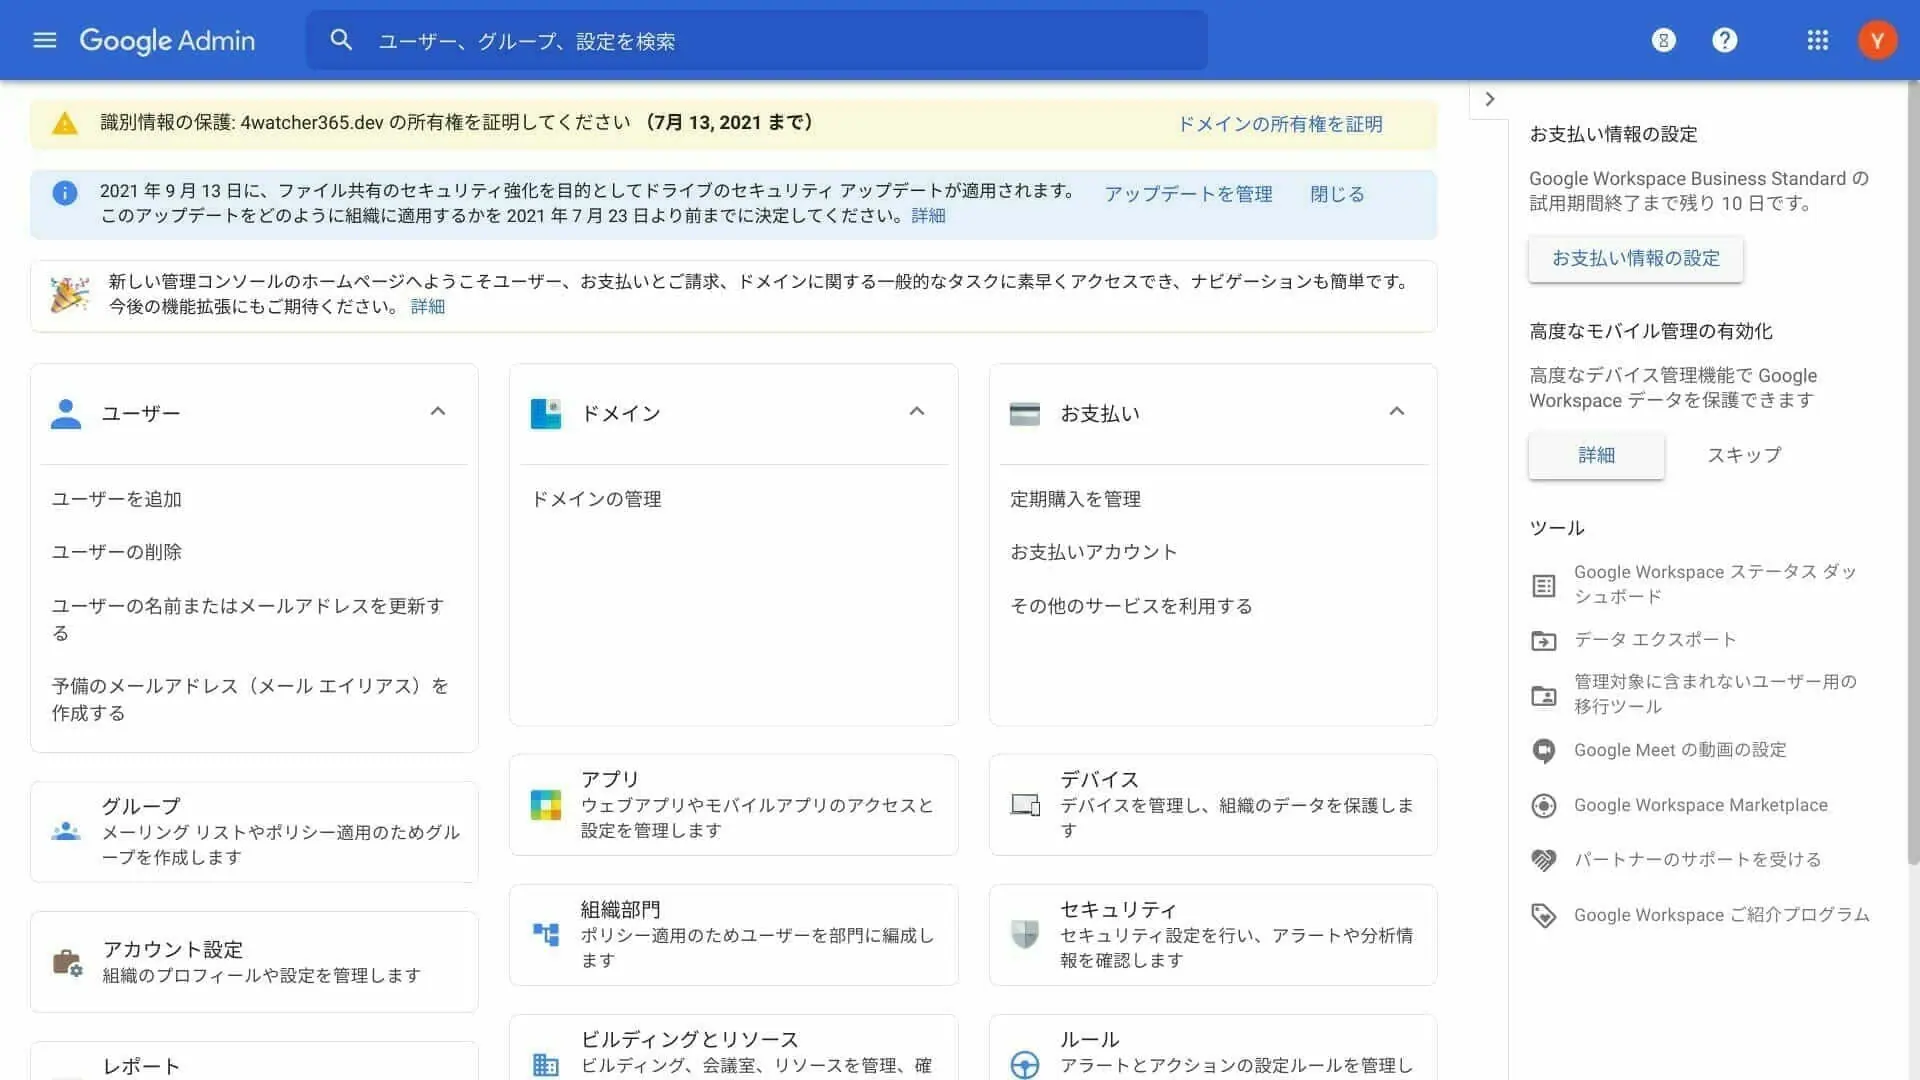This screenshot has height=1080, width=1920.
Task: Open Google Workspace ステータス ダッシュボード
Action: pos(1716,584)
